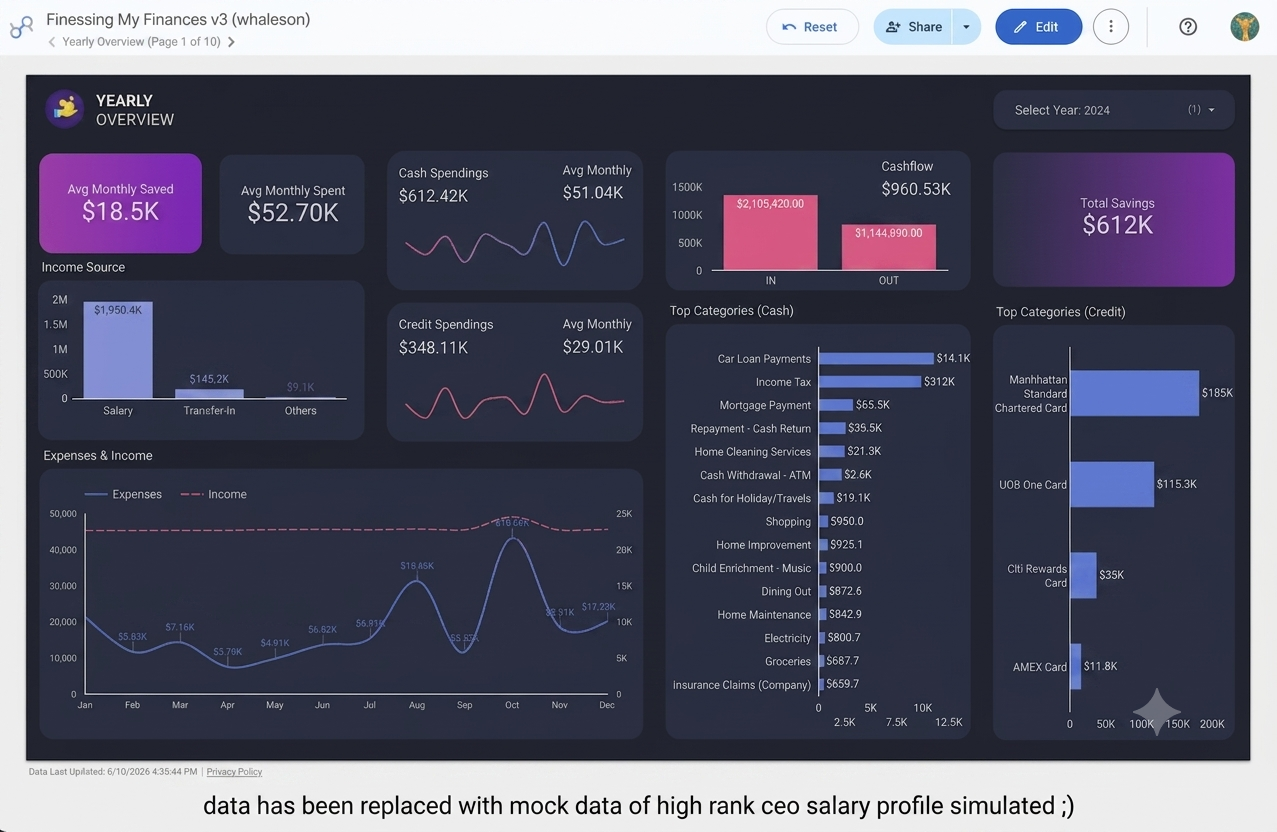Click the Share button
1277x832 pixels.
[913, 27]
